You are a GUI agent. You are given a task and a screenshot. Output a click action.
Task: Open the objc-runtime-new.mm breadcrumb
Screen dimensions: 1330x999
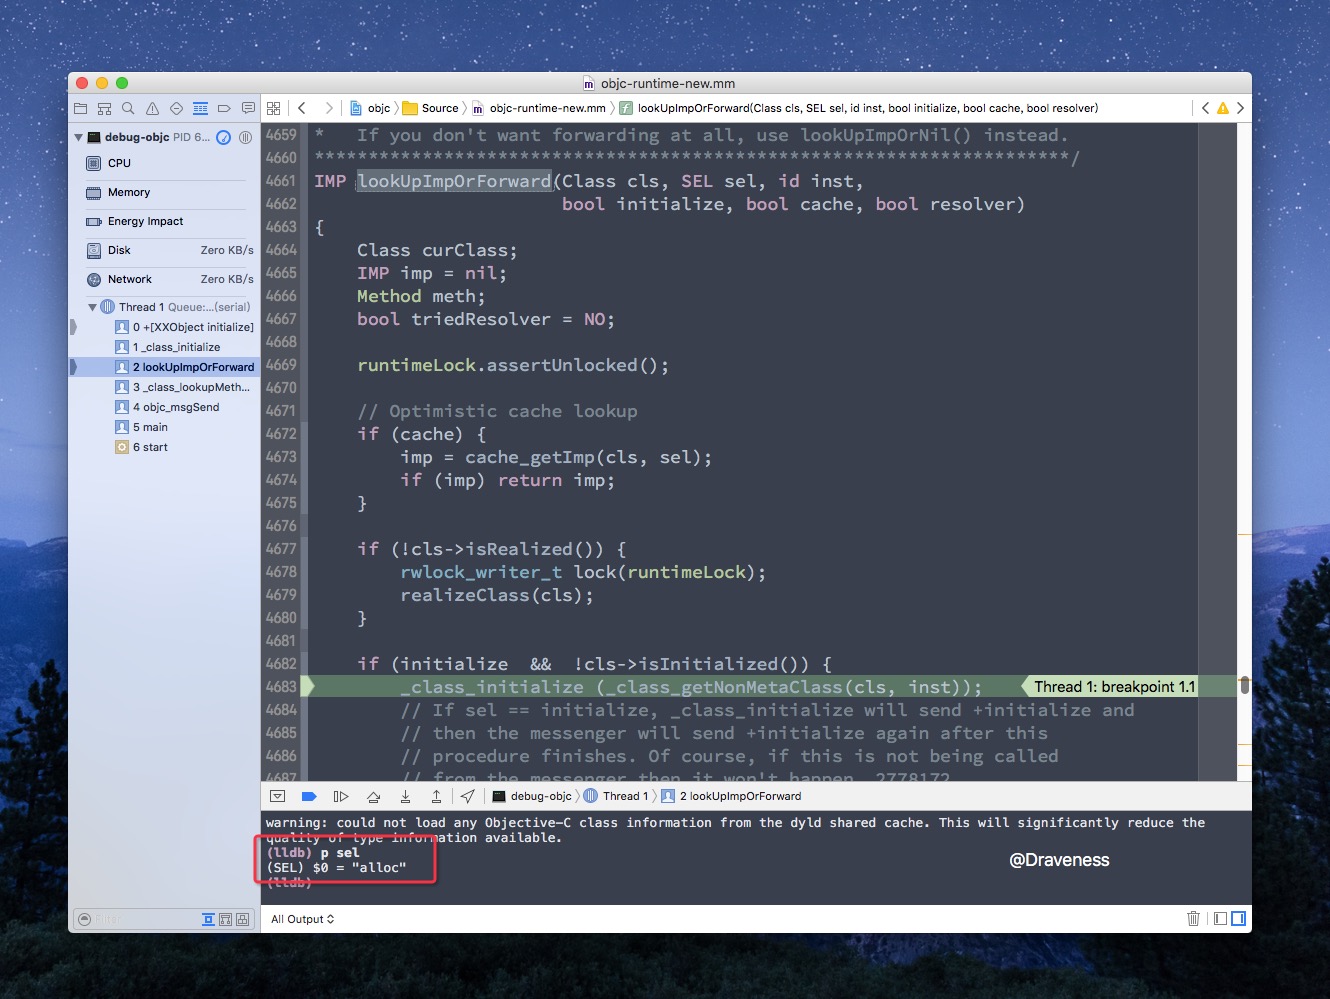pyautogui.click(x=539, y=108)
